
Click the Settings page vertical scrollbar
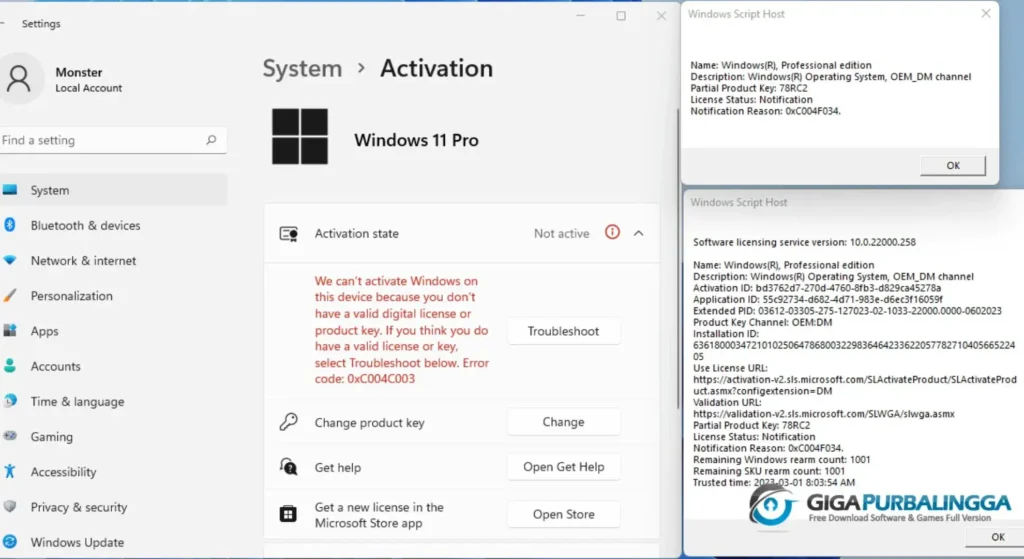pyautogui.click(x=677, y=261)
